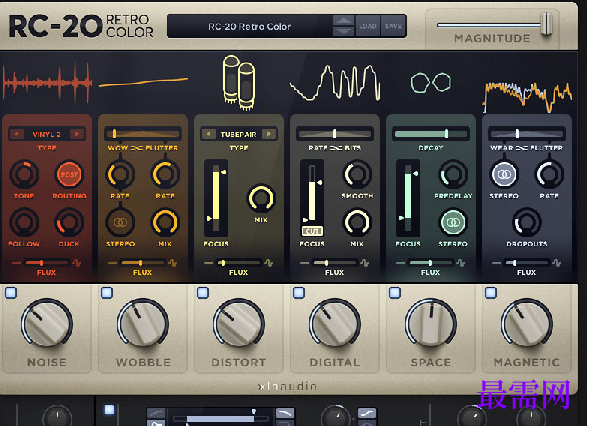Toggle the Noise module power checkbox

point(11,293)
